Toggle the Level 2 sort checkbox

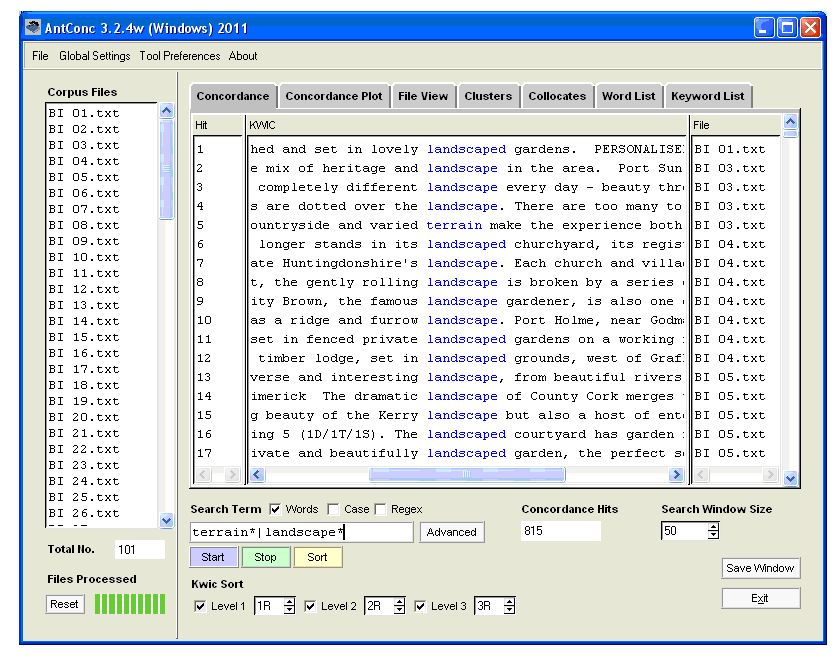pyautogui.click(x=310, y=606)
